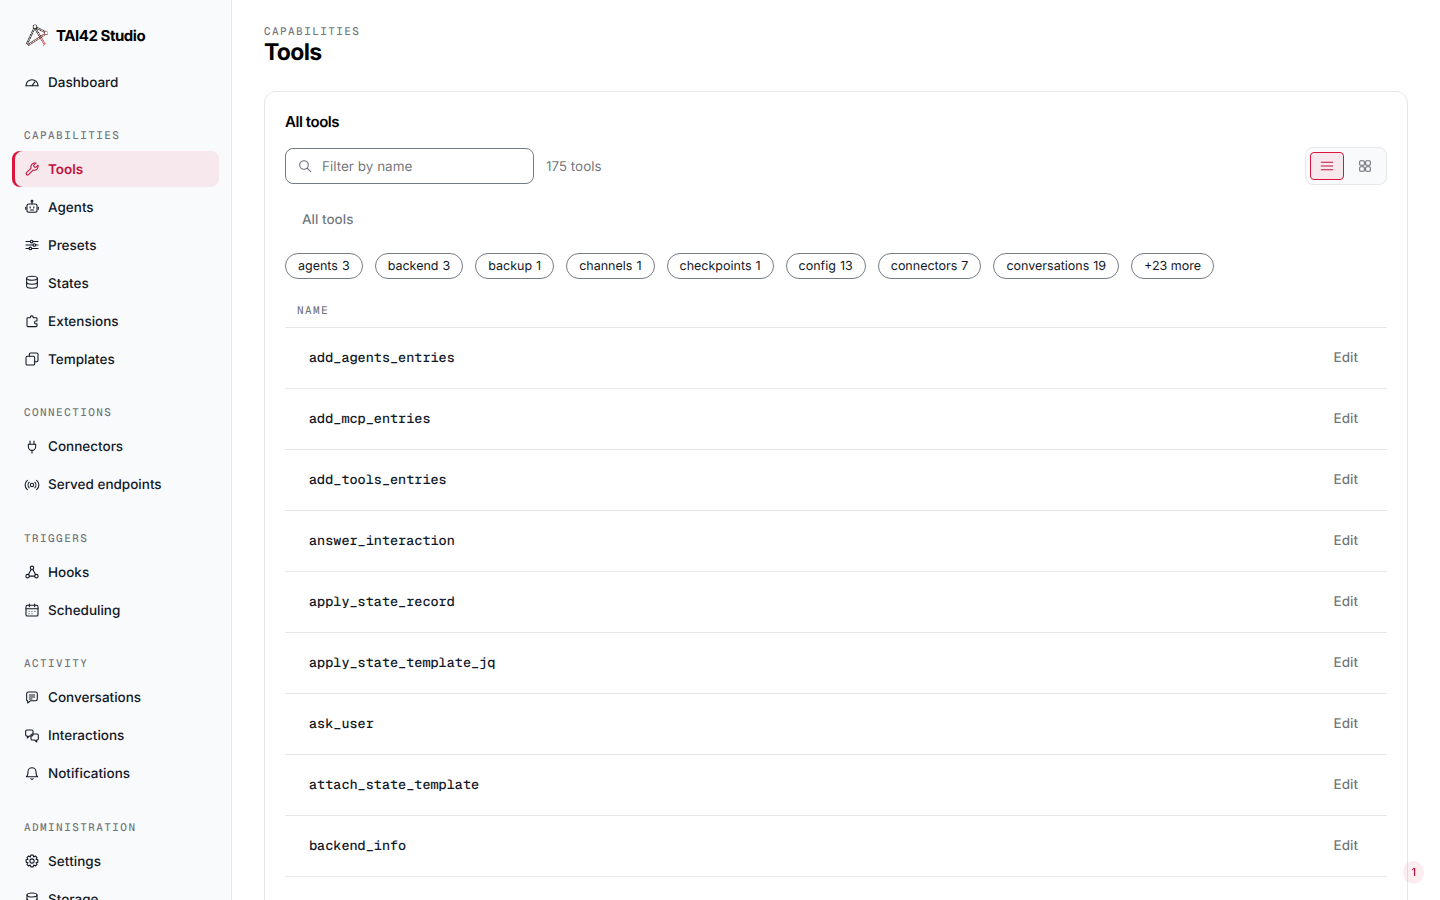Click the Notifications bell icon
Screen dimensions: 1440x900
pos(32,773)
